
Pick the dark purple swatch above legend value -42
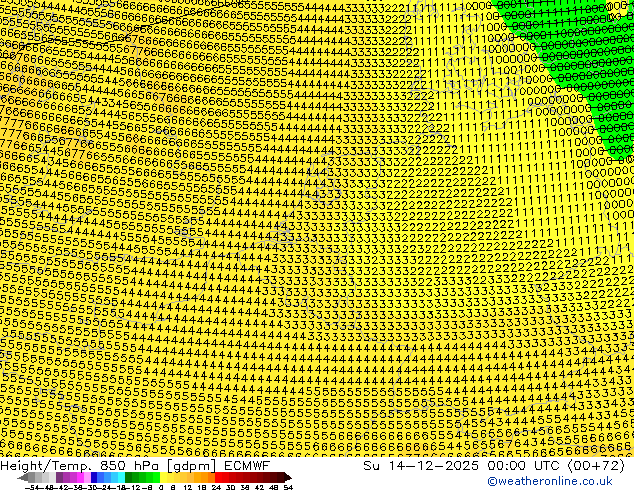(59, 477)
